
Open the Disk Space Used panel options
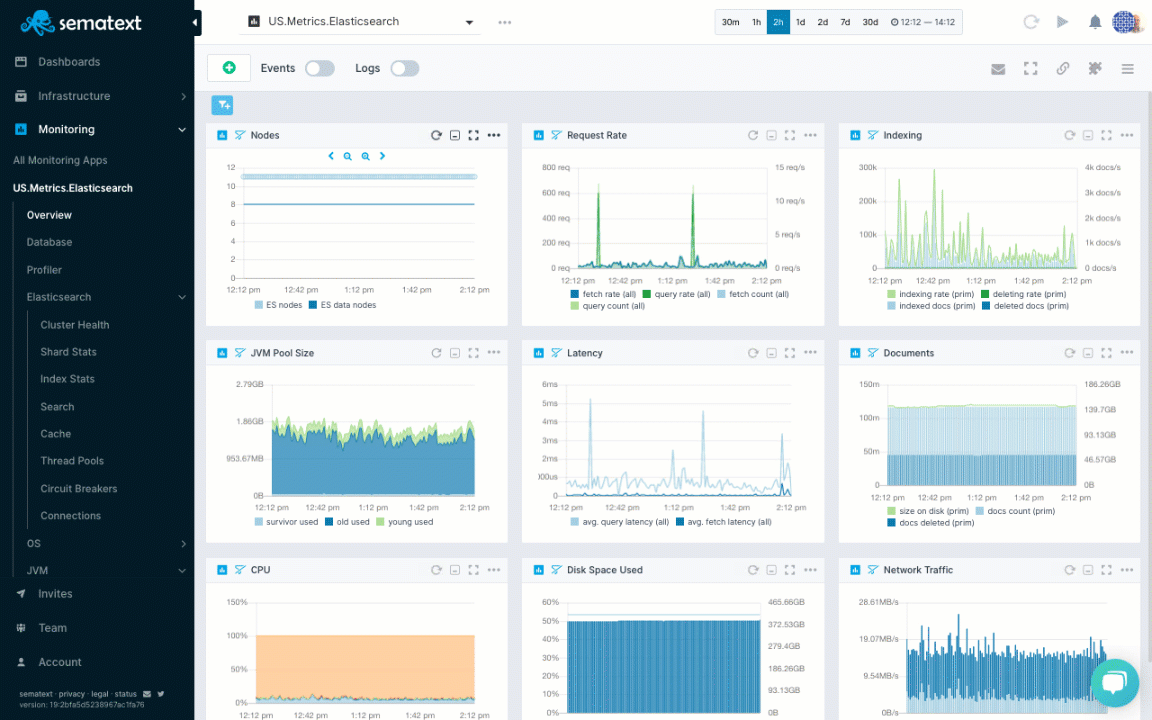(x=810, y=569)
